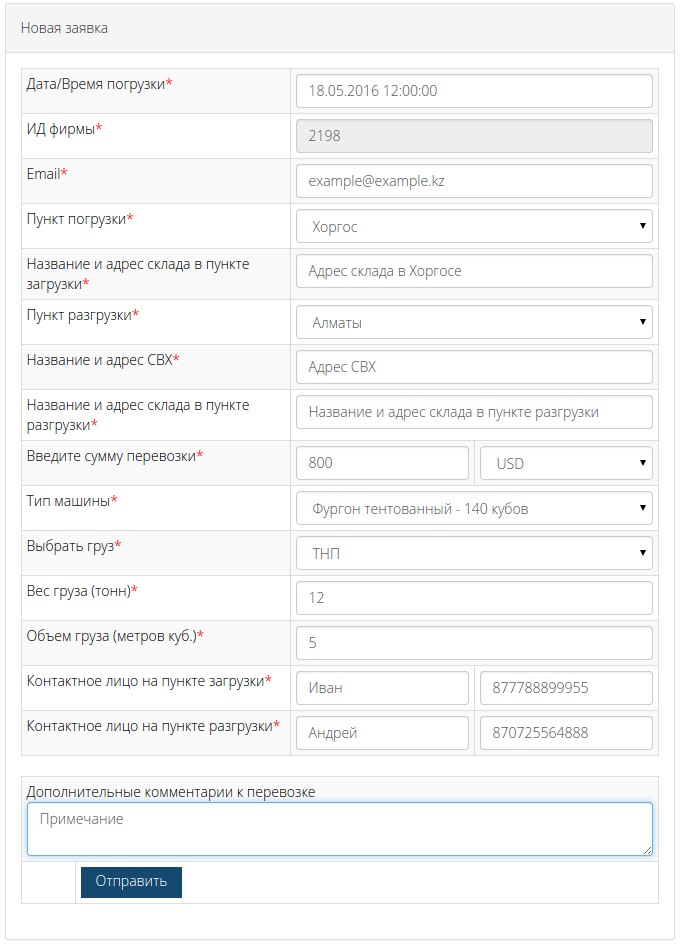The height and width of the screenshot is (947, 680).
Task: Click the Адрес СВХ input field
Action: point(474,367)
